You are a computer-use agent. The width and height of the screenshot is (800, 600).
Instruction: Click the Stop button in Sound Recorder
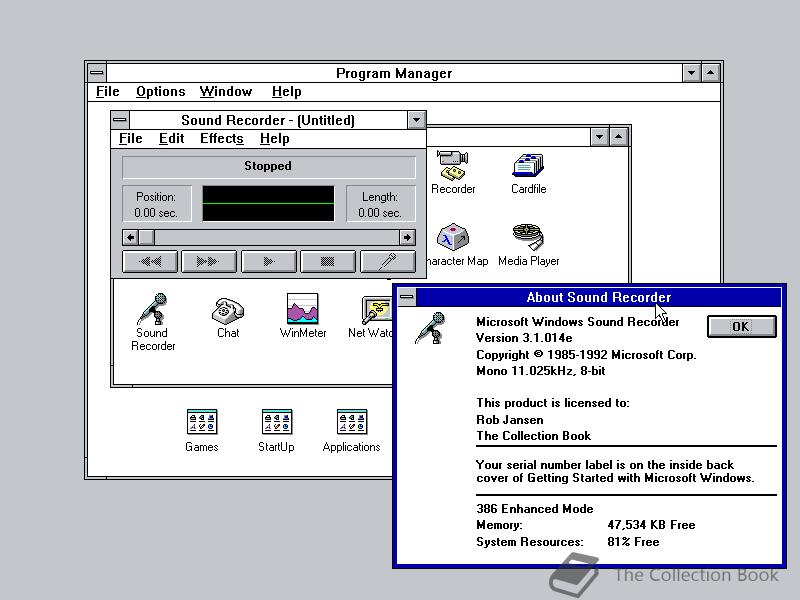tap(328, 262)
